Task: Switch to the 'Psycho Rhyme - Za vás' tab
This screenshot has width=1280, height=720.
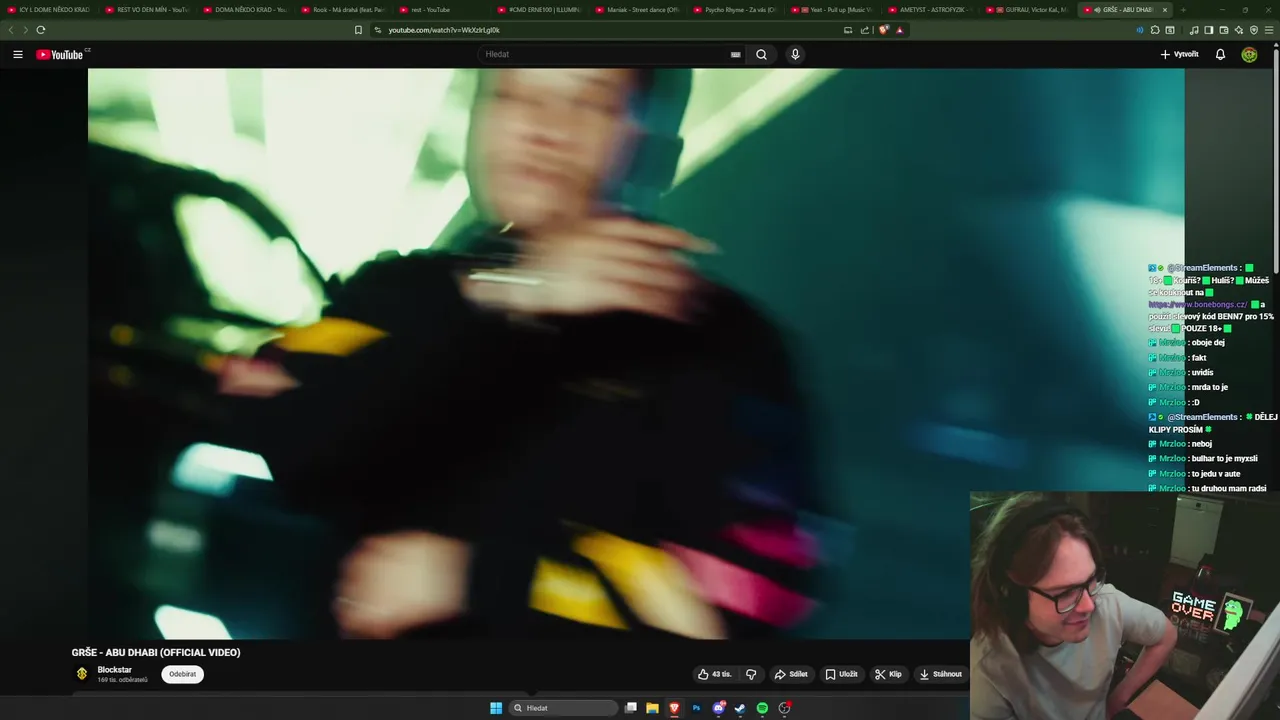Action: 734,9
